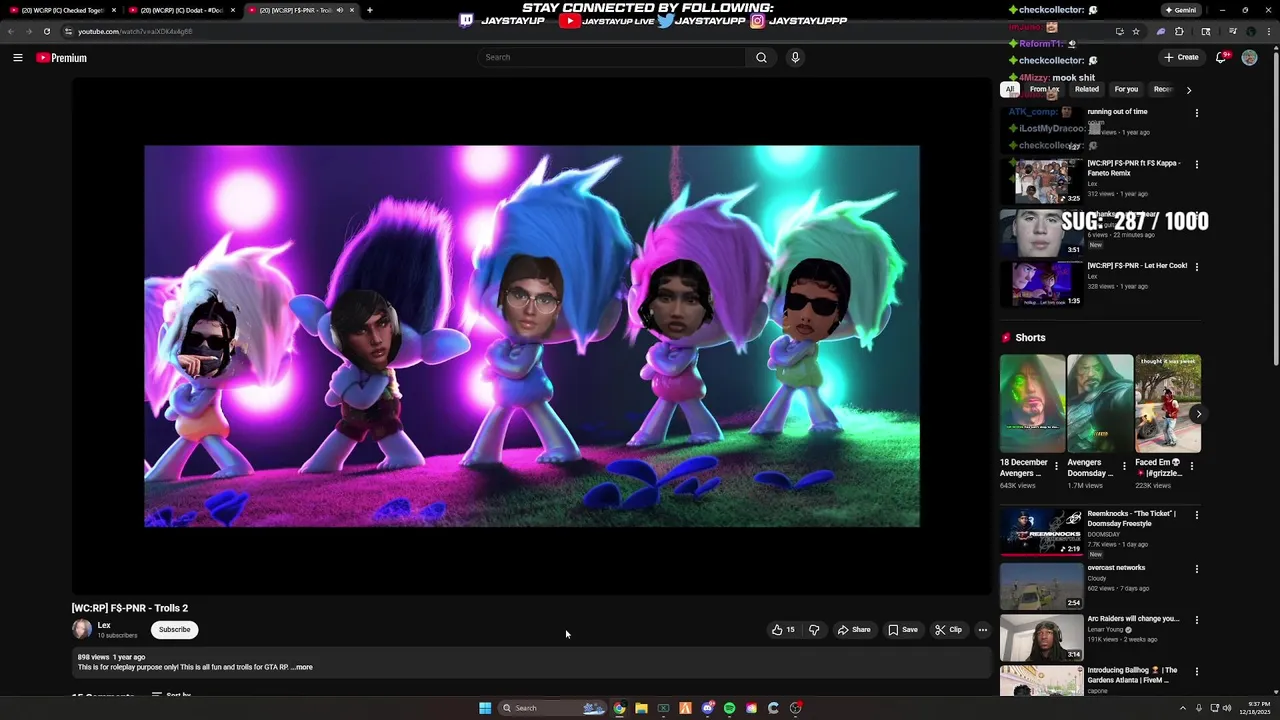This screenshot has height=720, width=1280.
Task: Open Spotify from the taskbar
Action: [729, 708]
